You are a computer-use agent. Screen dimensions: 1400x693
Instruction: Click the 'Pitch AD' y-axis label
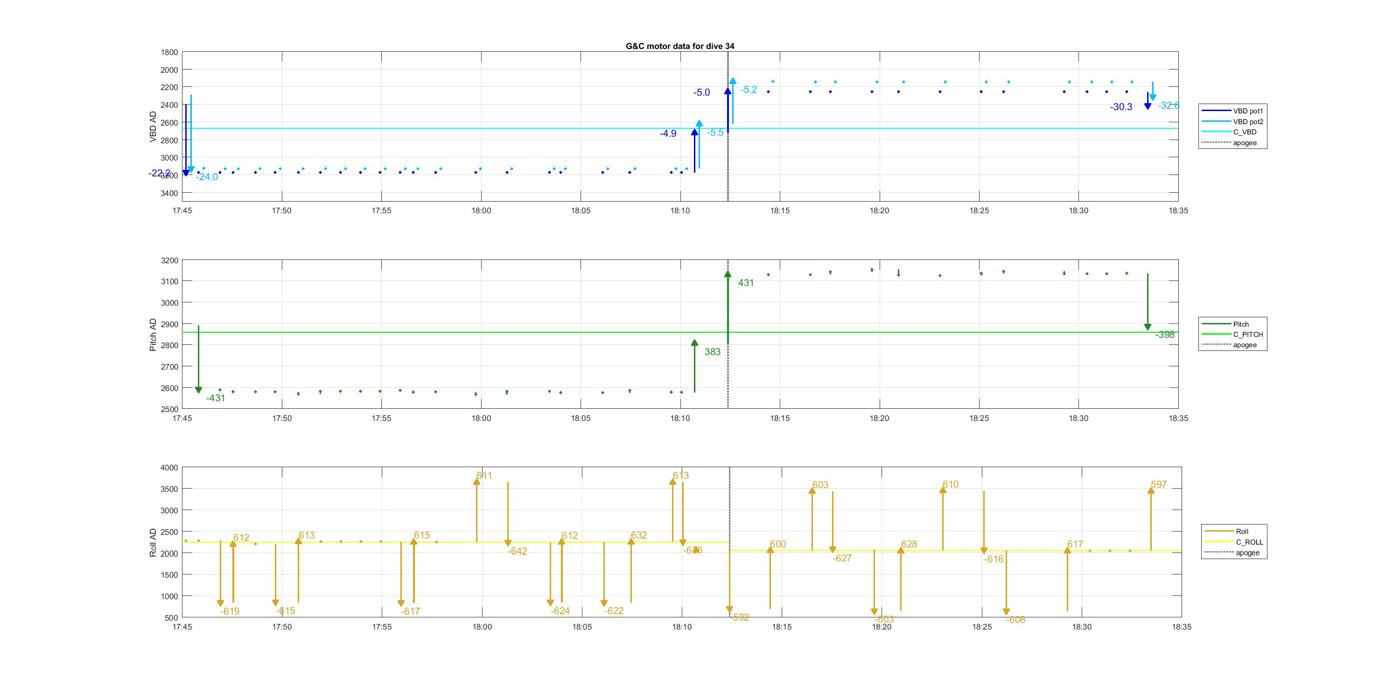[x=154, y=335]
